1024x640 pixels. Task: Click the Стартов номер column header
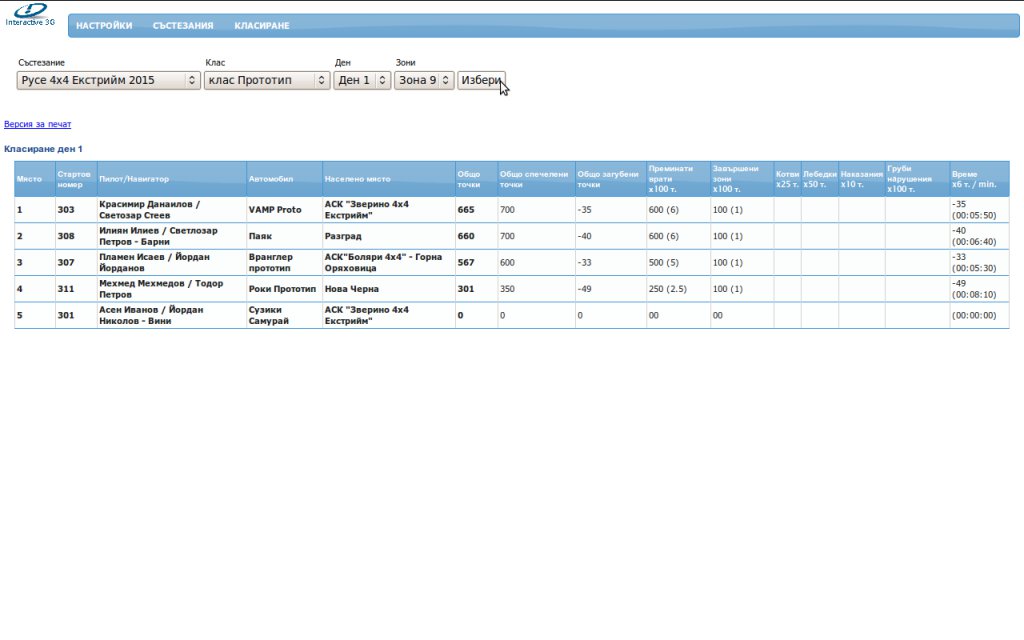[76, 179]
